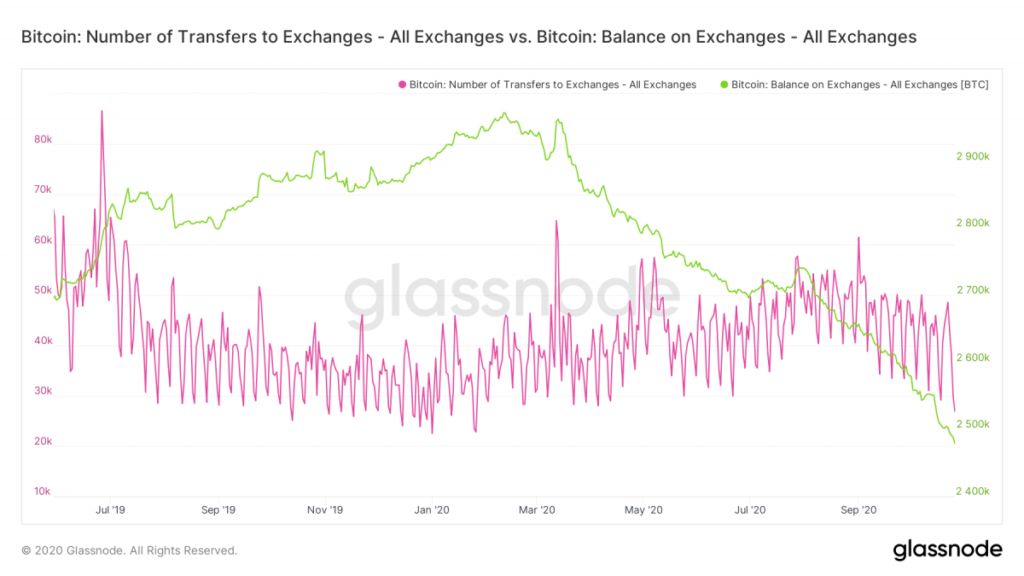Select the Nov '19 x-axis label
The width and height of the screenshot is (1024, 576).
(325, 510)
